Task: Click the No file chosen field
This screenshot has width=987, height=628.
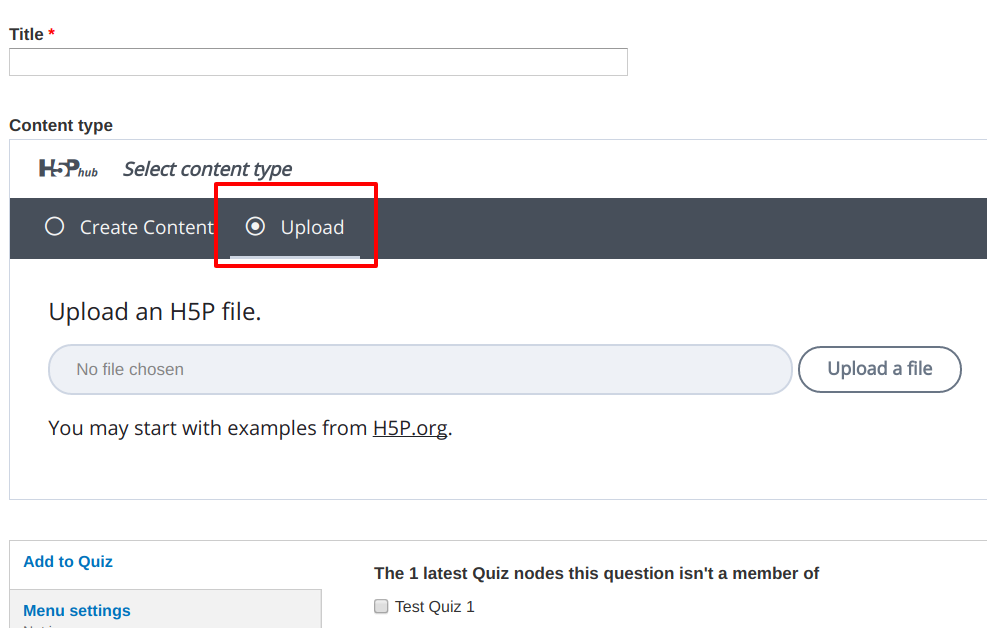Action: pyautogui.click(x=420, y=369)
